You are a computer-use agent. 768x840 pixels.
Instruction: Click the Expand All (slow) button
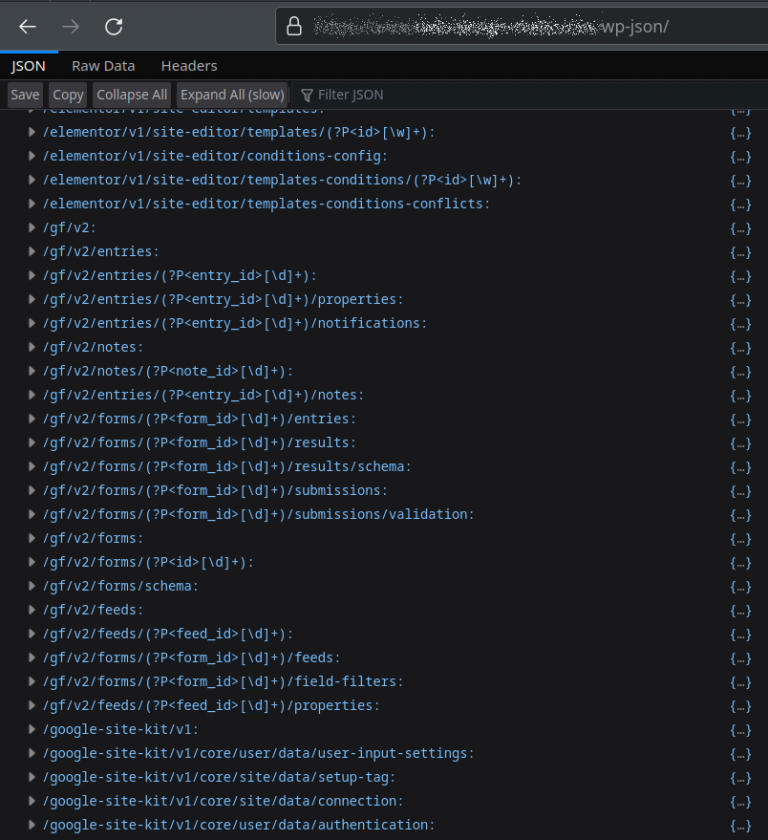tap(232, 94)
